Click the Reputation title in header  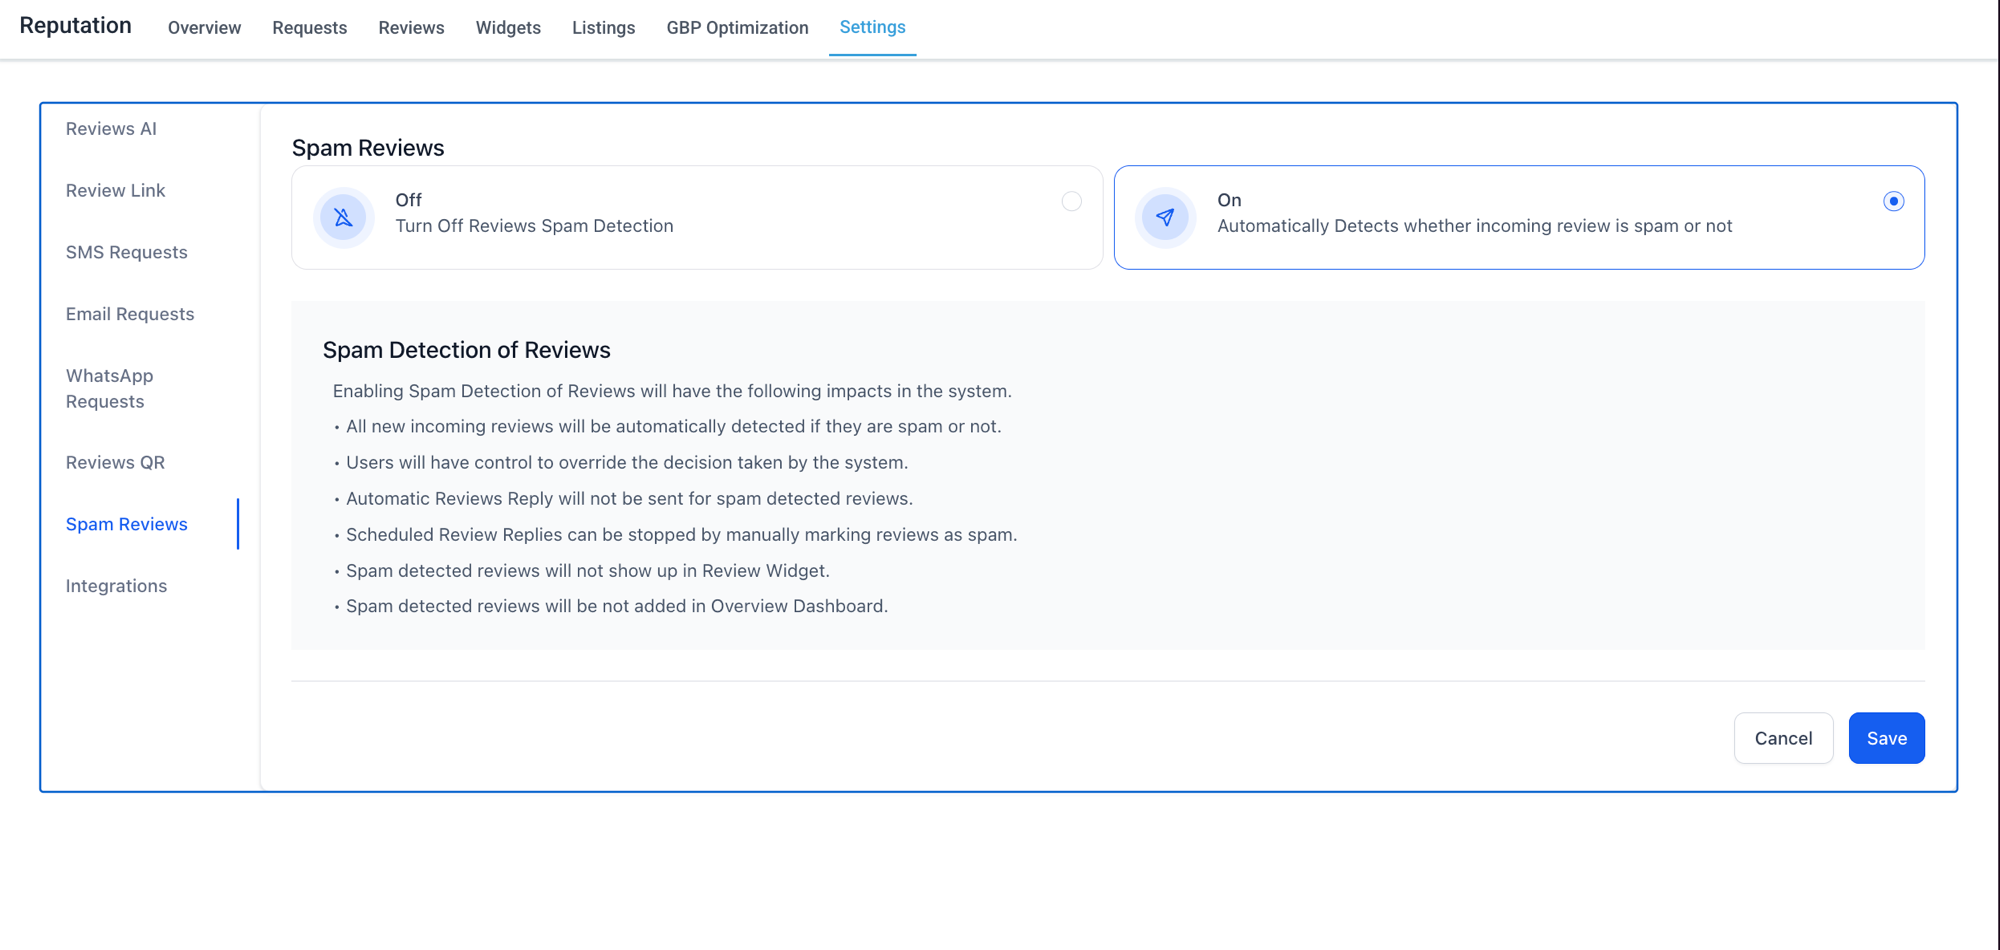[x=75, y=25]
